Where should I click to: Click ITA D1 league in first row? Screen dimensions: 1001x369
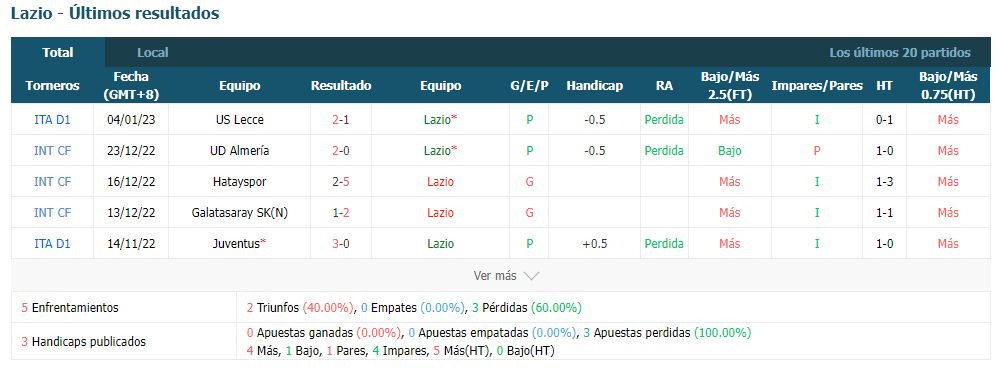pos(52,120)
